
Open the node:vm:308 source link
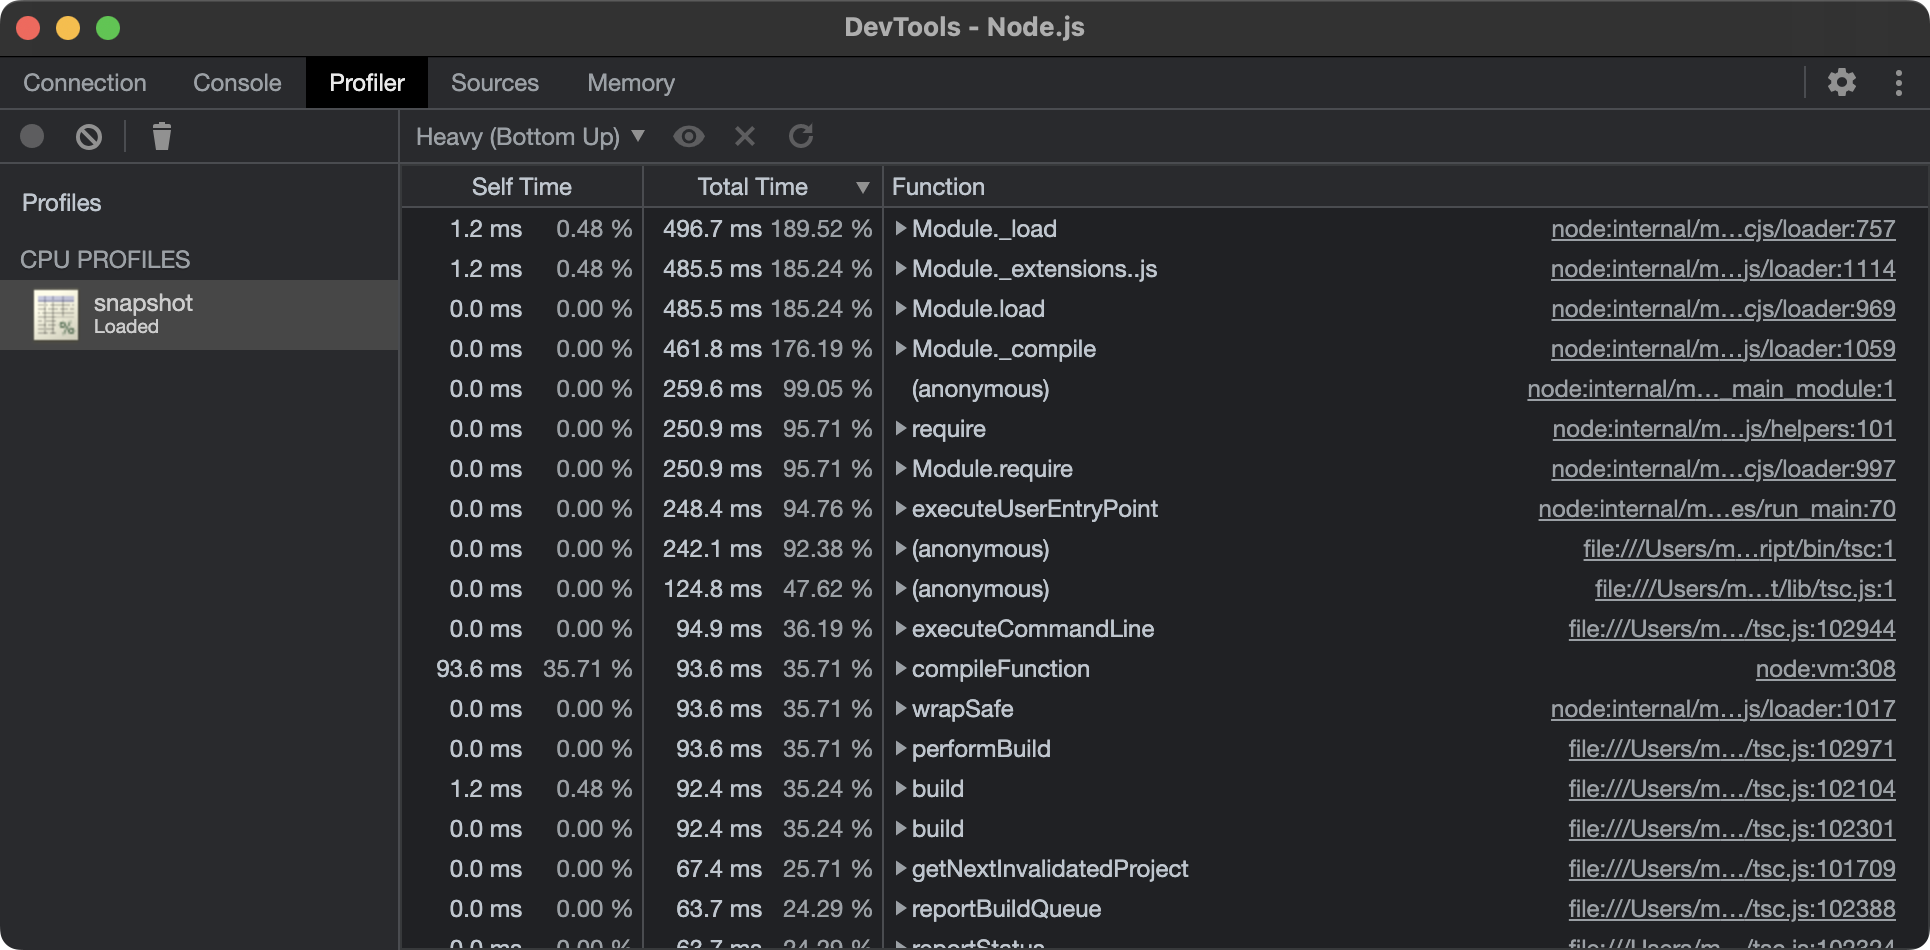(x=1825, y=669)
